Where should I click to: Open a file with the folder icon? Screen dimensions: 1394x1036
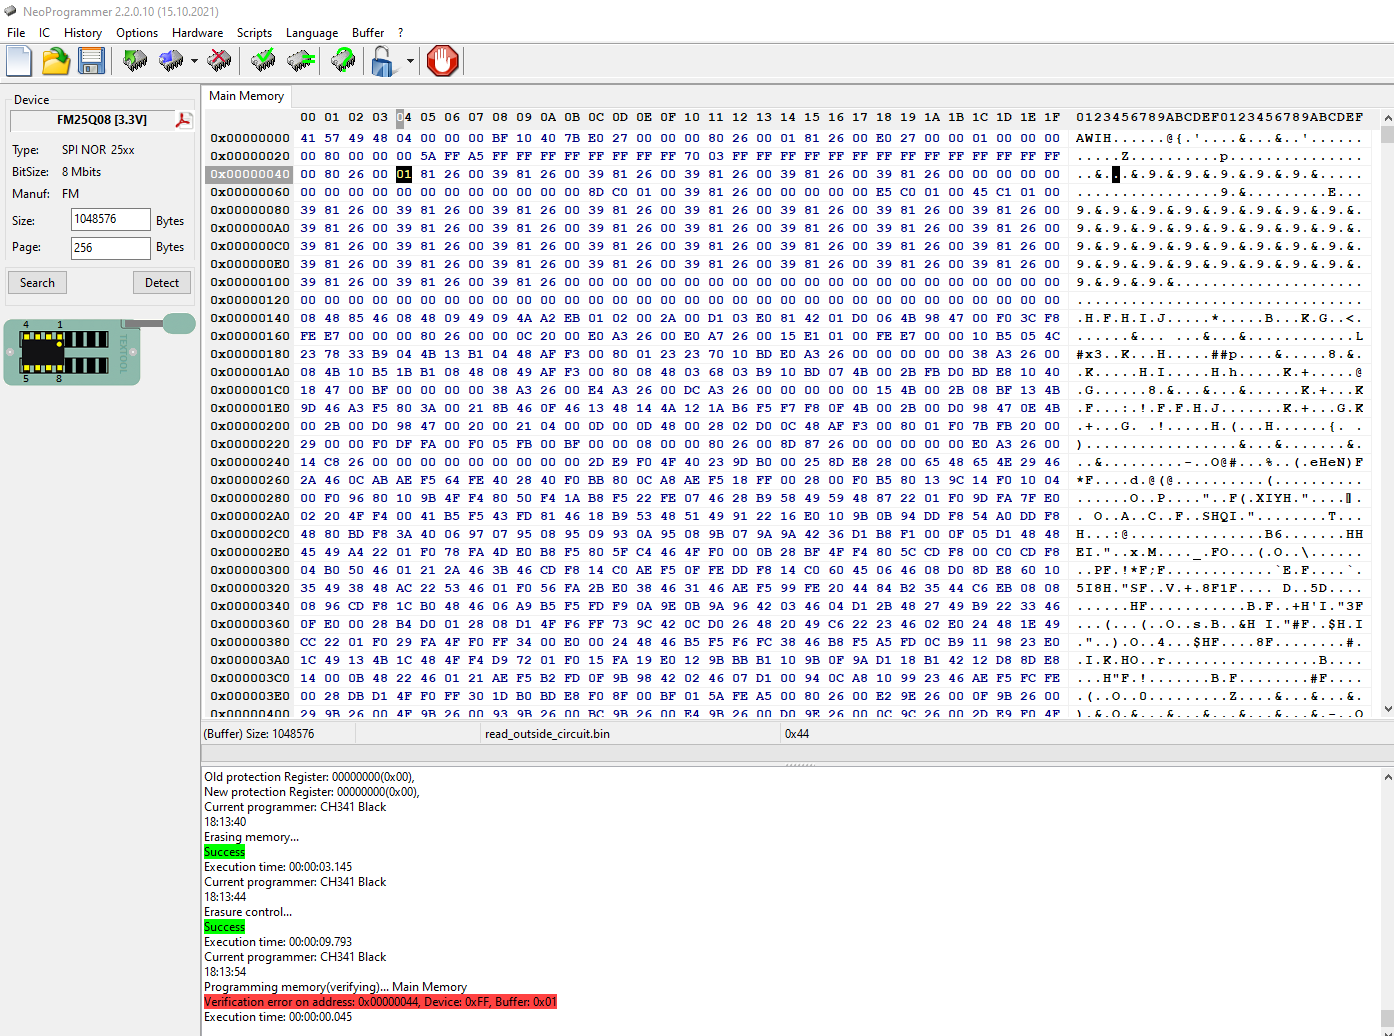click(56, 61)
